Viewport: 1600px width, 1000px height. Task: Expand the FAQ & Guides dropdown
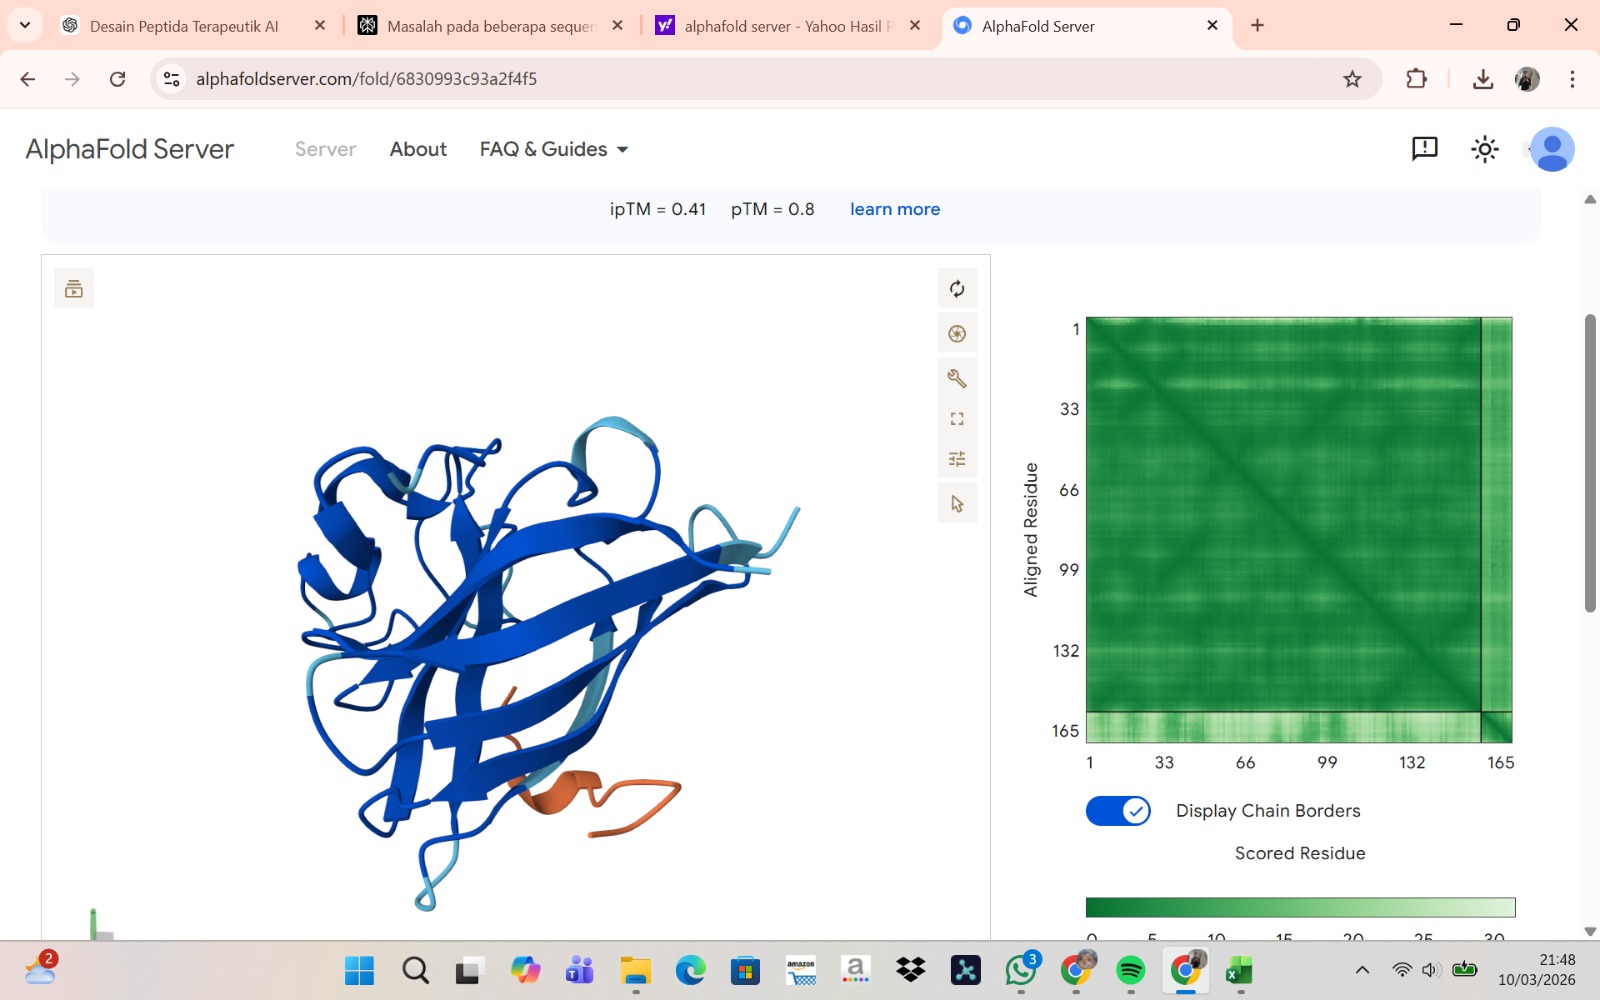pyautogui.click(x=554, y=149)
